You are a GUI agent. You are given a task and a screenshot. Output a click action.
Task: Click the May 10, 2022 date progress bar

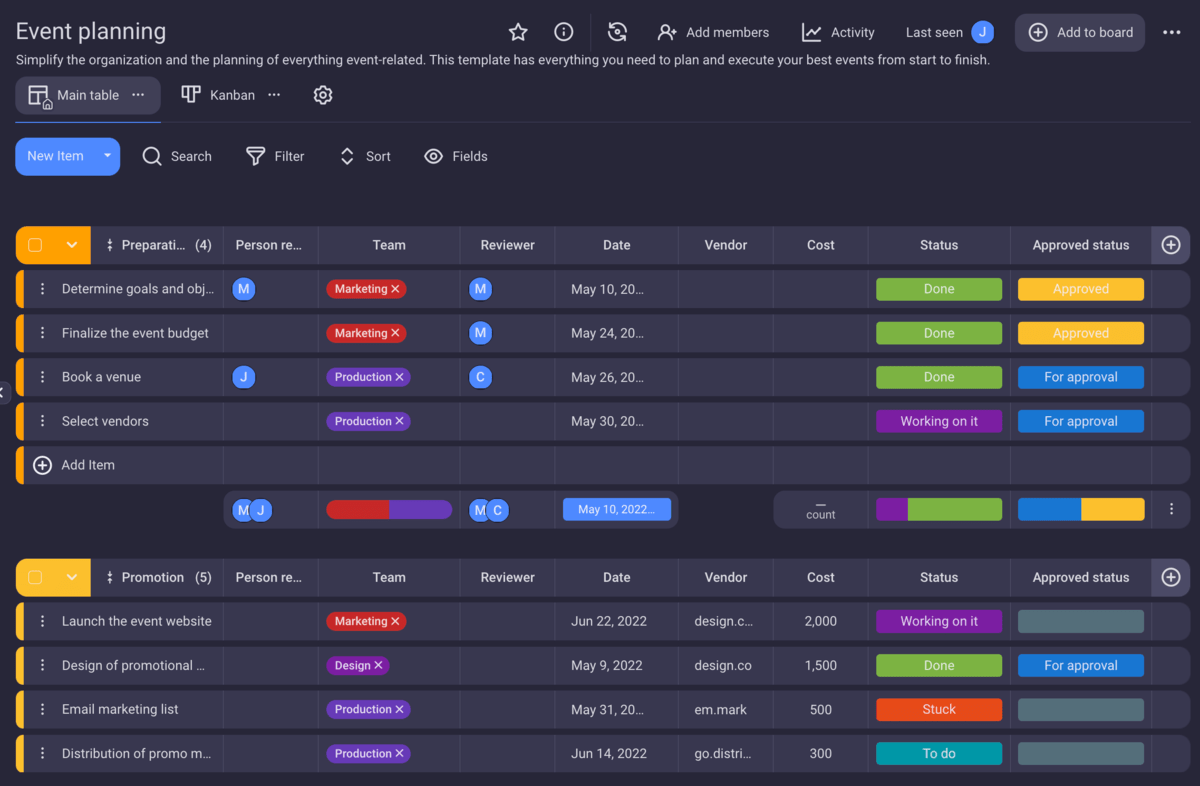pos(617,509)
